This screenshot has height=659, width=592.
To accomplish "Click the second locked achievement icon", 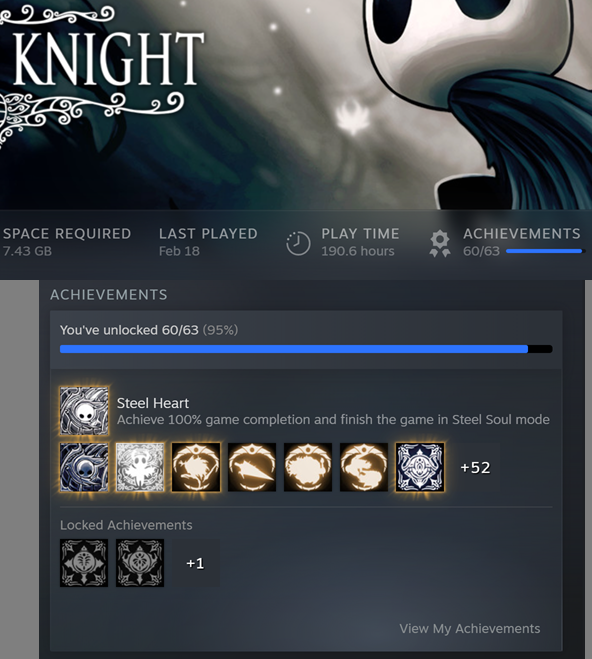I will pos(140,563).
